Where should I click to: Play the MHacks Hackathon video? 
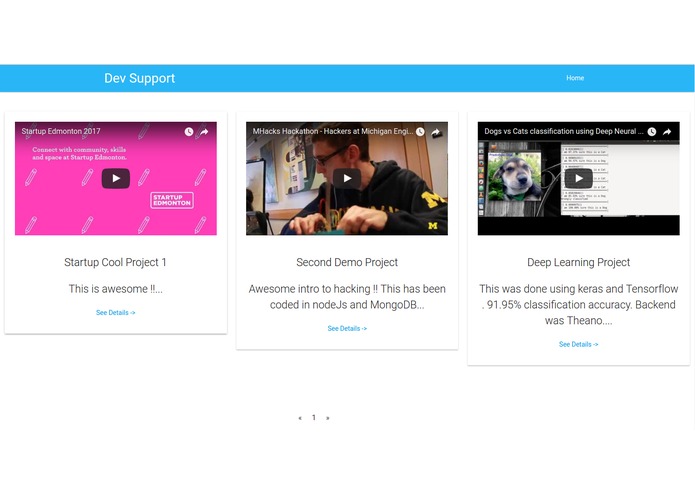[x=347, y=179]
